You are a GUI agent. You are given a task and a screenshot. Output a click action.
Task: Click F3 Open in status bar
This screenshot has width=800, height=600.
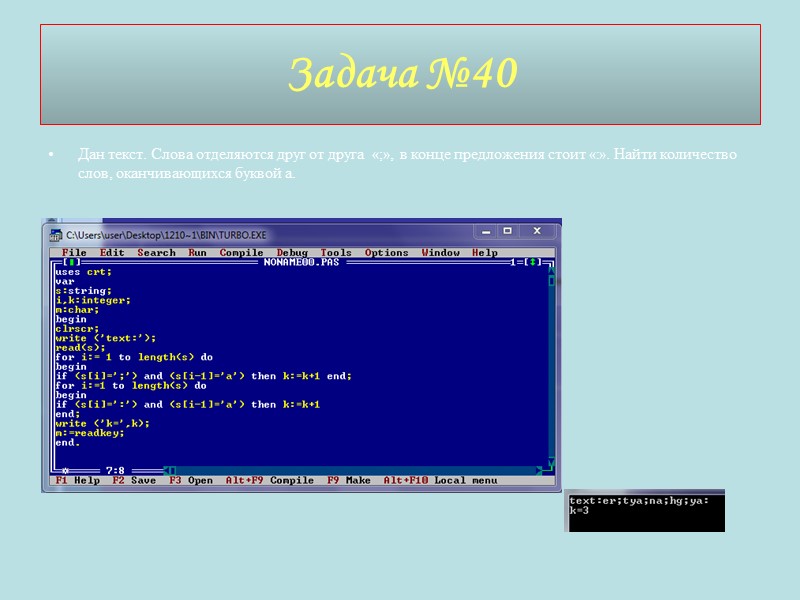[191, 481]
